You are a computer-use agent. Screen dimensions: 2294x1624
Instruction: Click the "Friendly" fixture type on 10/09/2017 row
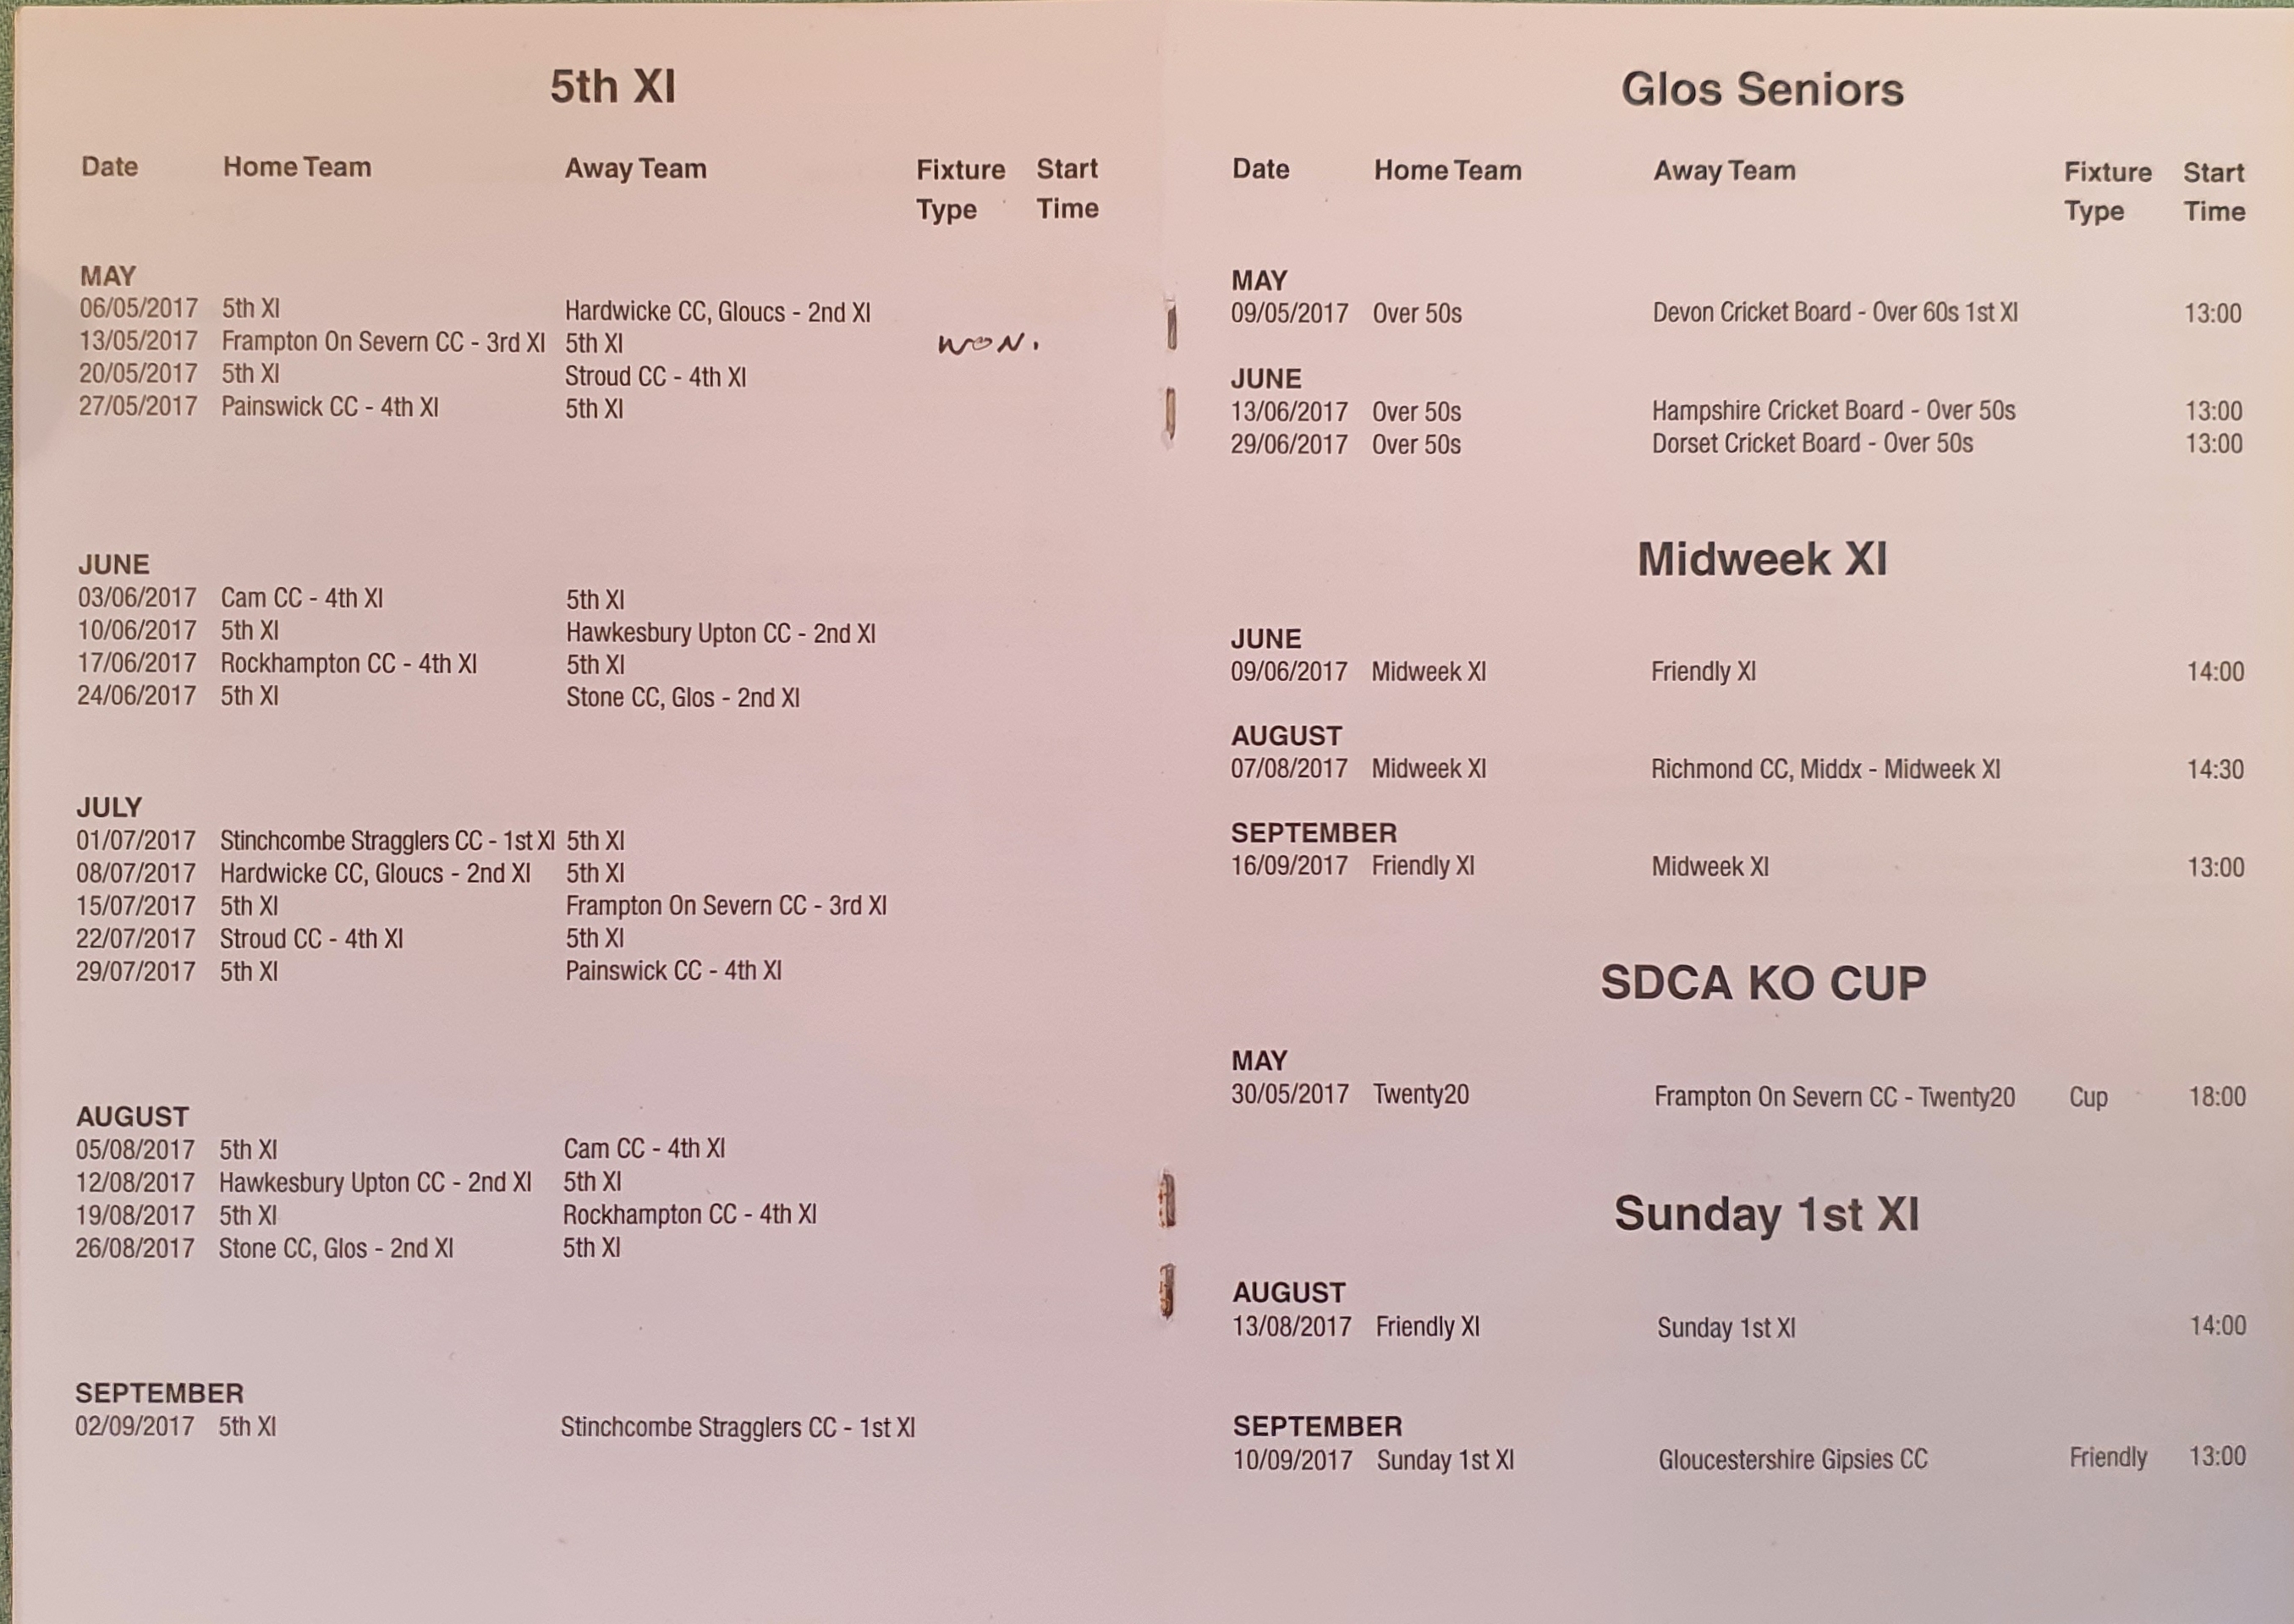pos(2107,1457)
